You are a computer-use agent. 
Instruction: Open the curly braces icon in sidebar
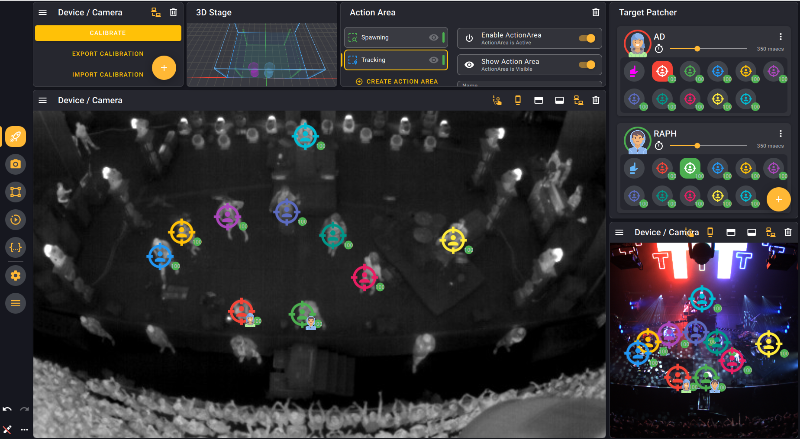click(x=16, y=247)
